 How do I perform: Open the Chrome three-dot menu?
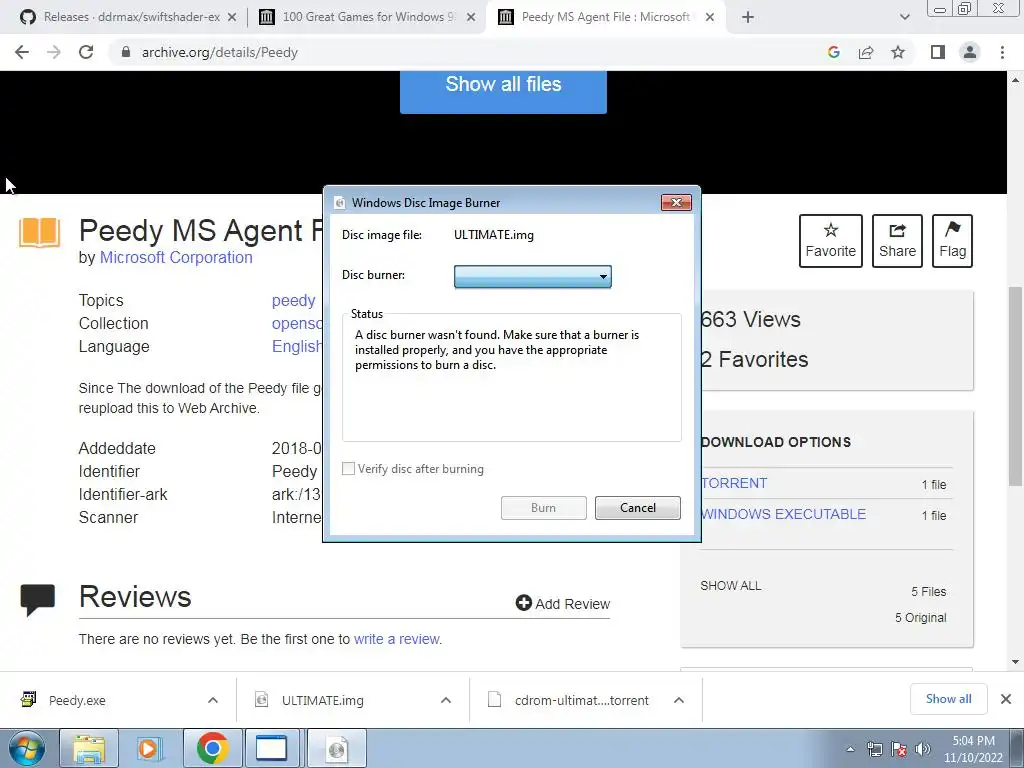1002,52
